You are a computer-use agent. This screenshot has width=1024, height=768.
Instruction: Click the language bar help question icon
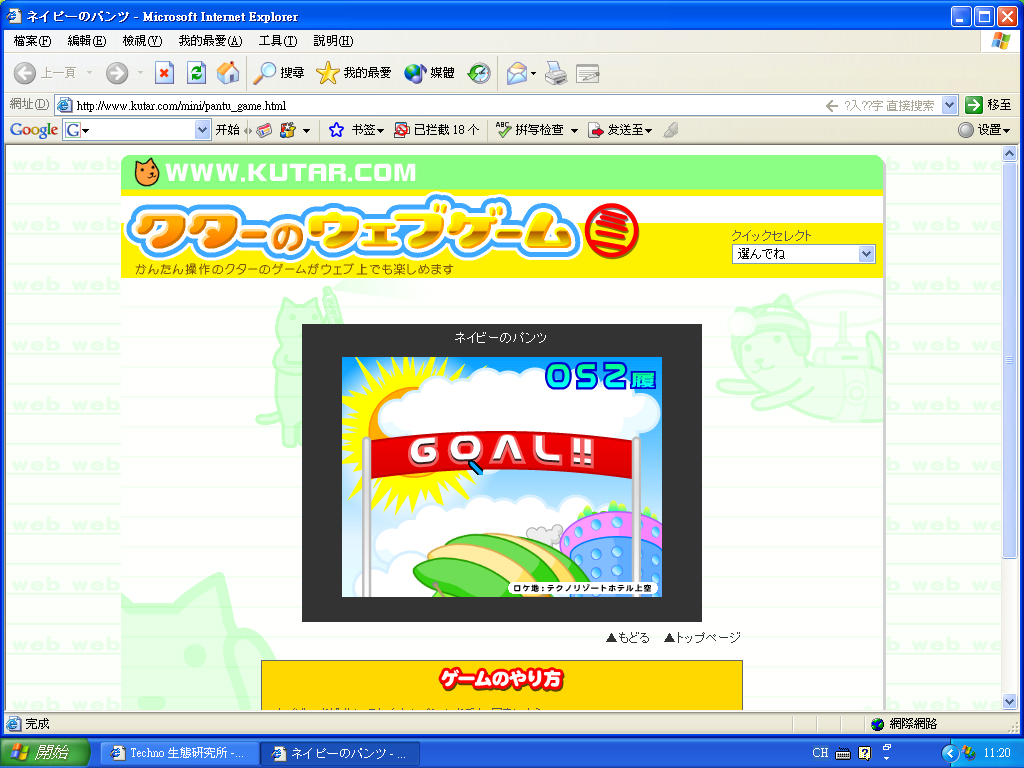(865, 754)
